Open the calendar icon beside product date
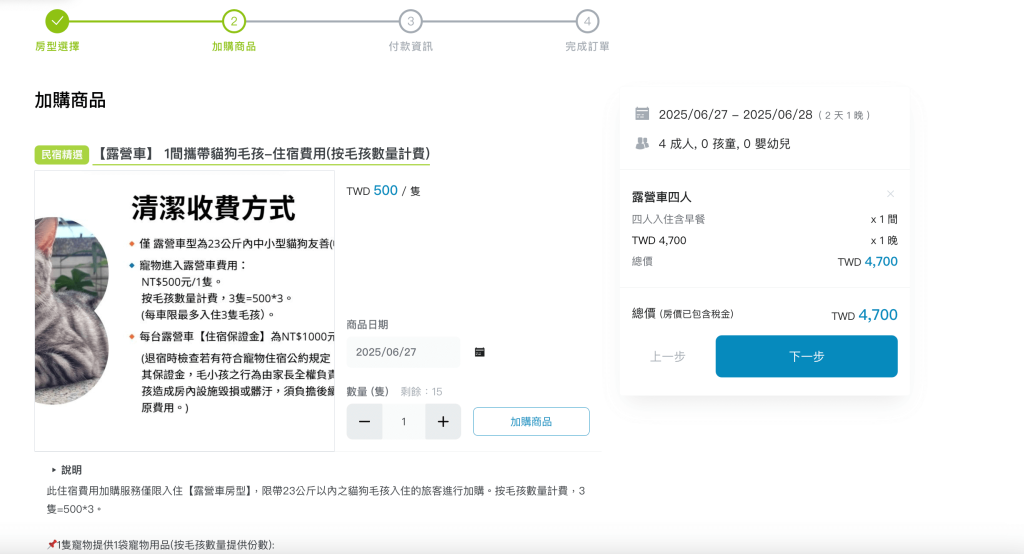 pos(479,352)
